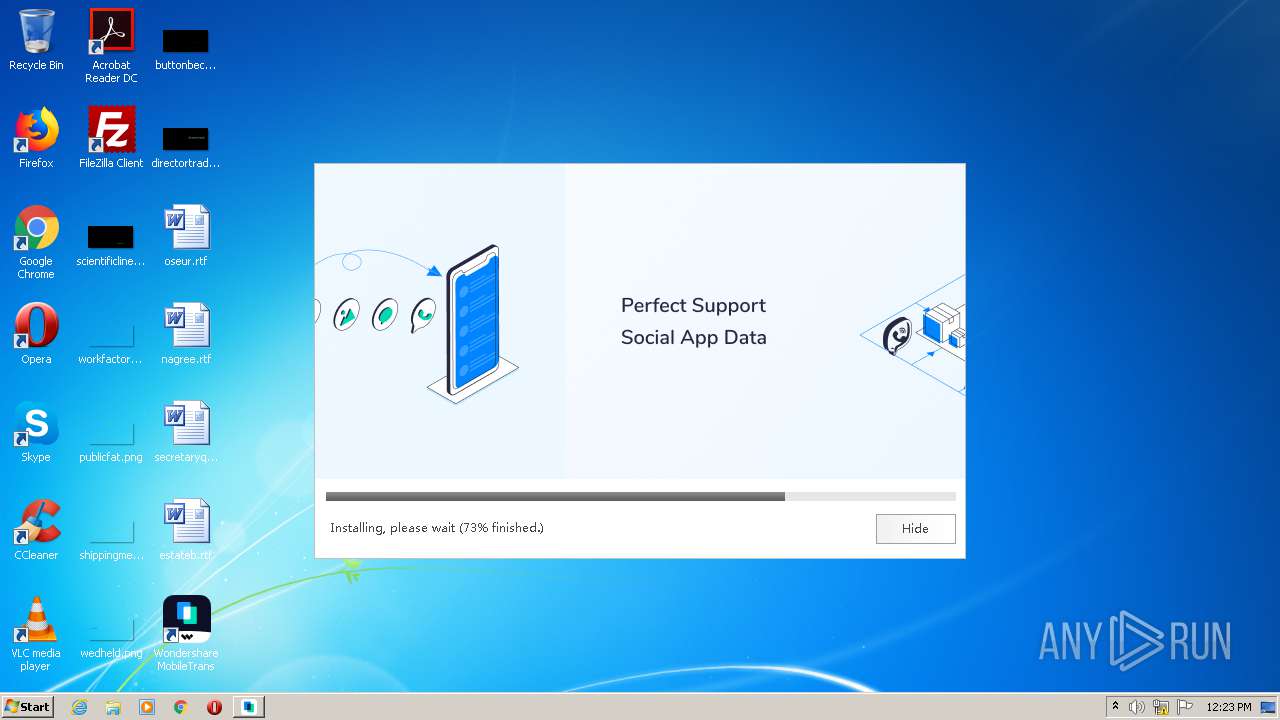Launch Wondershare MobileTrans shortcut

click(186, 634)
